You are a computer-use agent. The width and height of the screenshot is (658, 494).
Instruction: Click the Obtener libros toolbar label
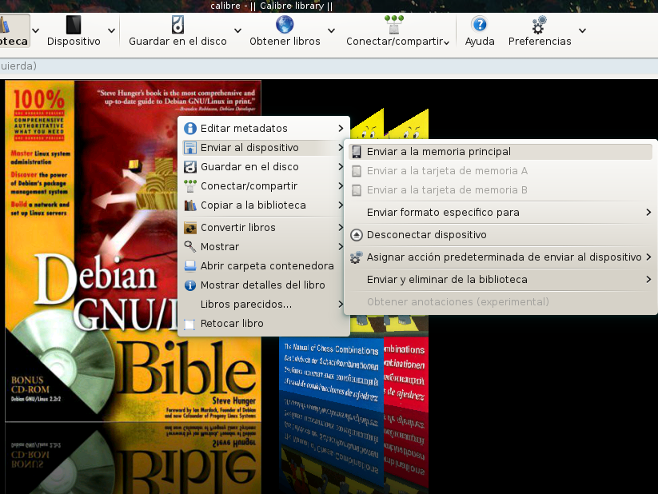coord(285,42)
